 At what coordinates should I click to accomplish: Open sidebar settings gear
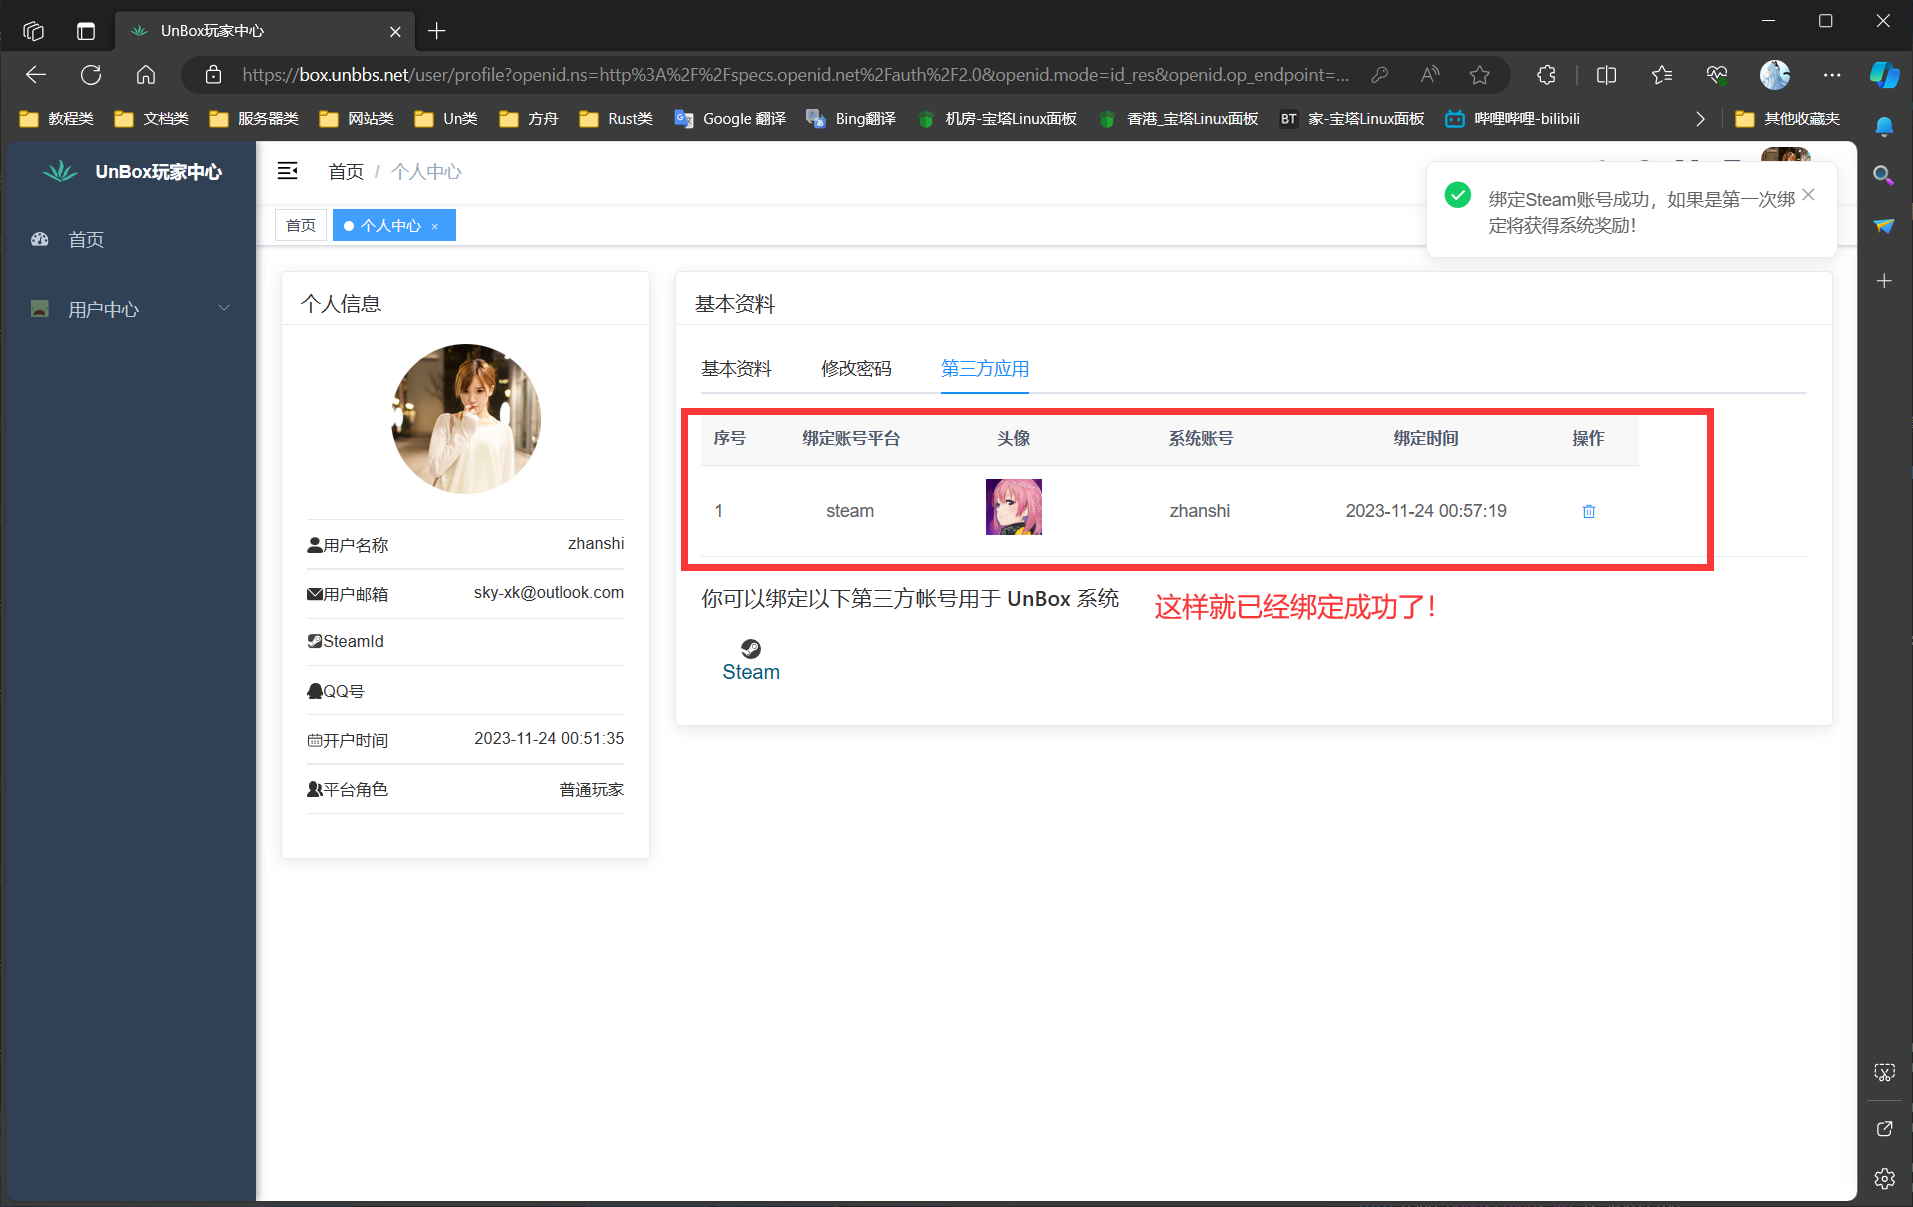[1884, 1178]
